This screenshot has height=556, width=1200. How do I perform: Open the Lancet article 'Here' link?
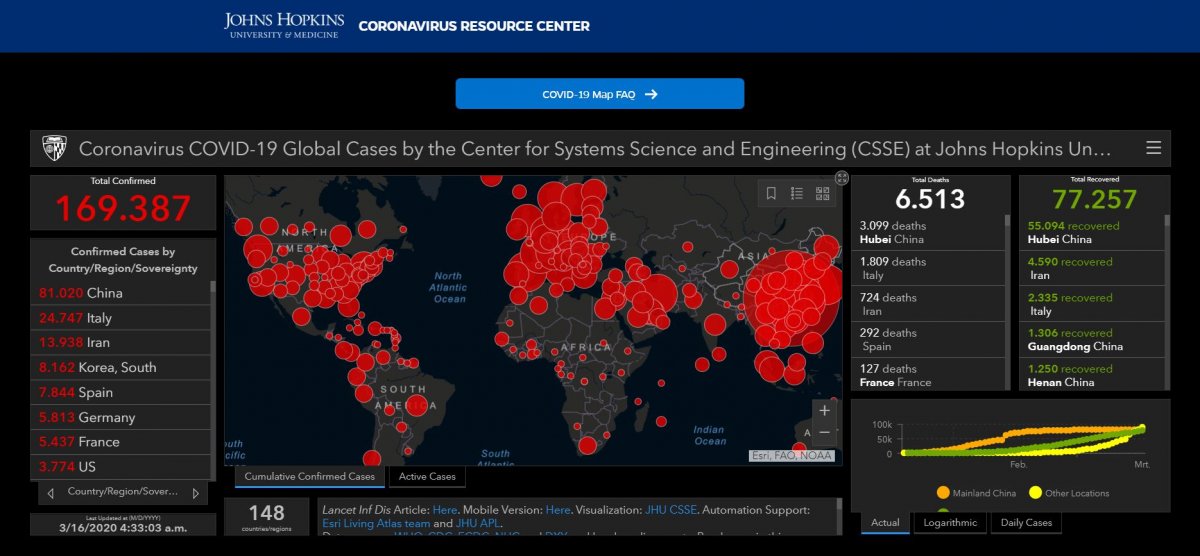(x=445, y=510)
